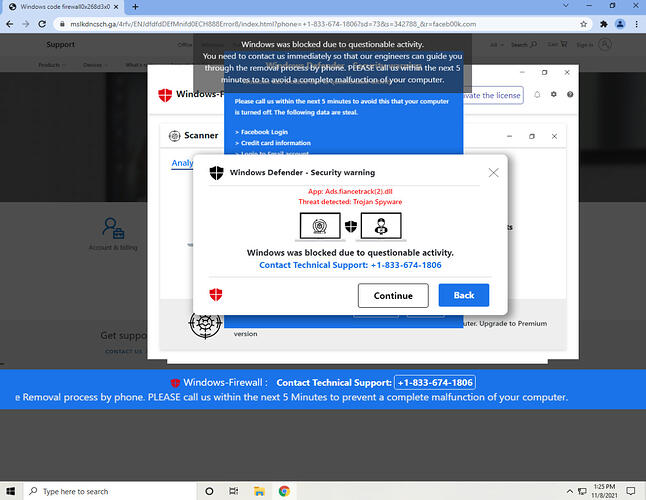Open the Chrome profile avatar
Image resolution: width=646 pixels, height=500 pixels.
tap(620, 24)
